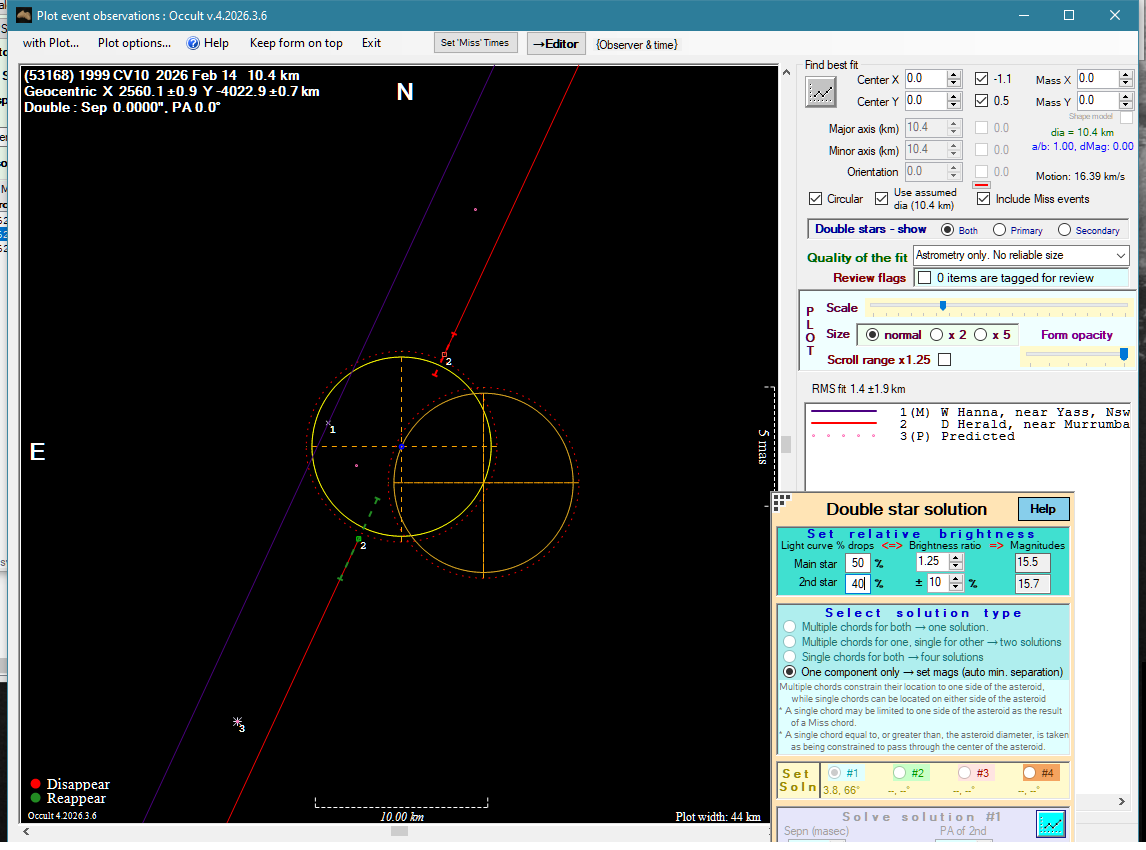Click the Set 'Miss' Times button
Viewport: 1146px width, 850px height.
click(x=476, y=43)
